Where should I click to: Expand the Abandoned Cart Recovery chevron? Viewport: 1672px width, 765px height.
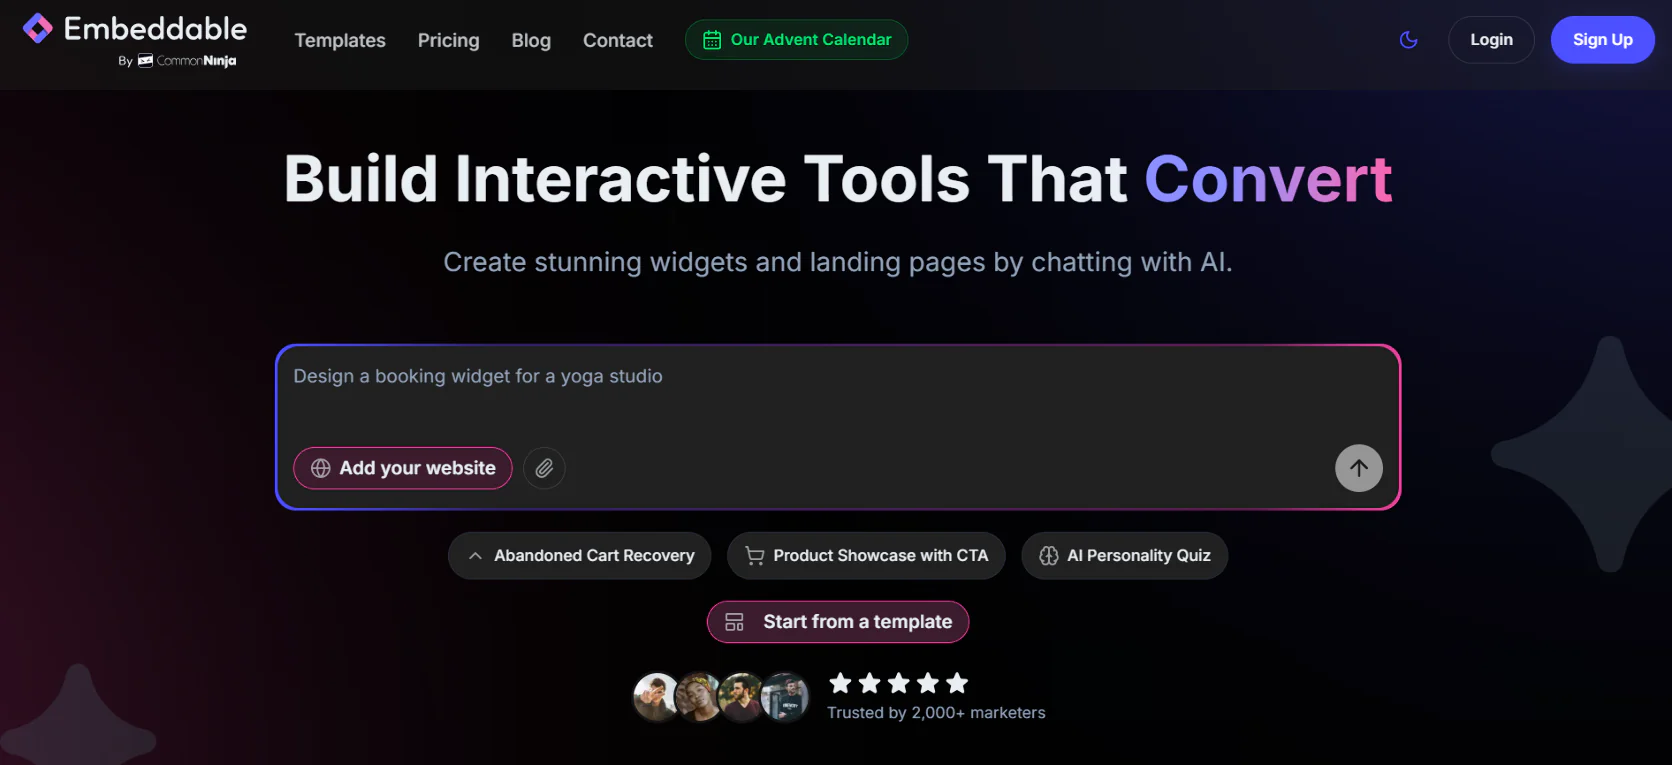click(476, 556)
